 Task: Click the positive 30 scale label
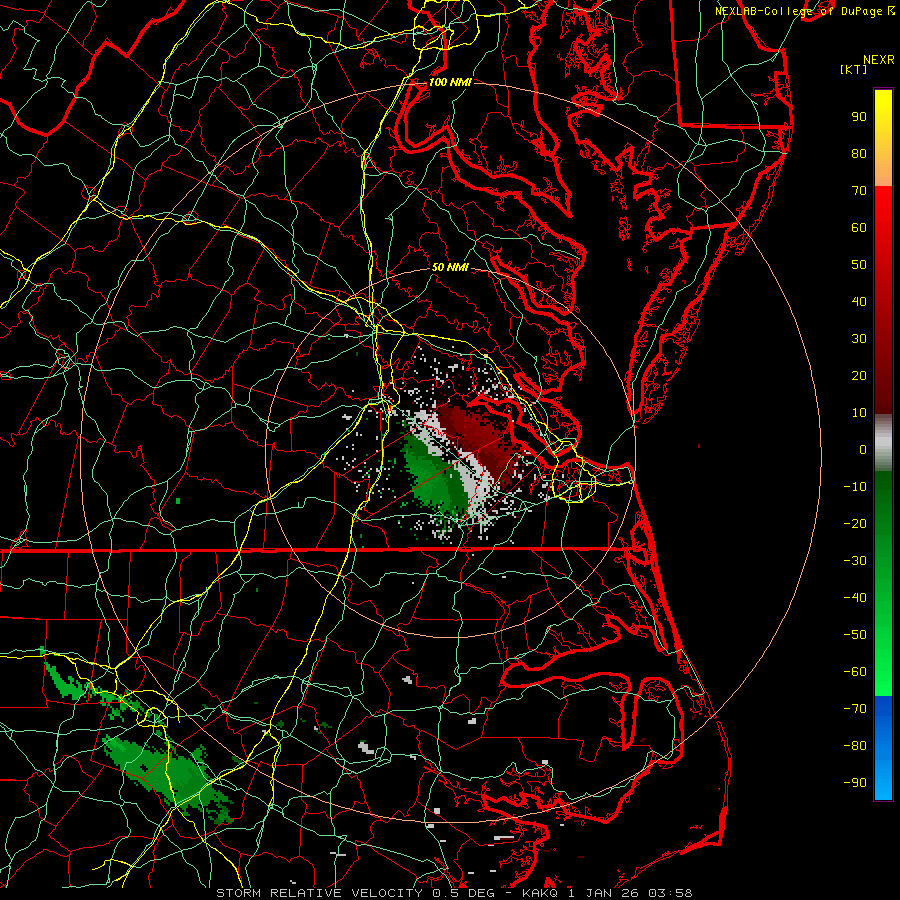(x=859, y=339)
